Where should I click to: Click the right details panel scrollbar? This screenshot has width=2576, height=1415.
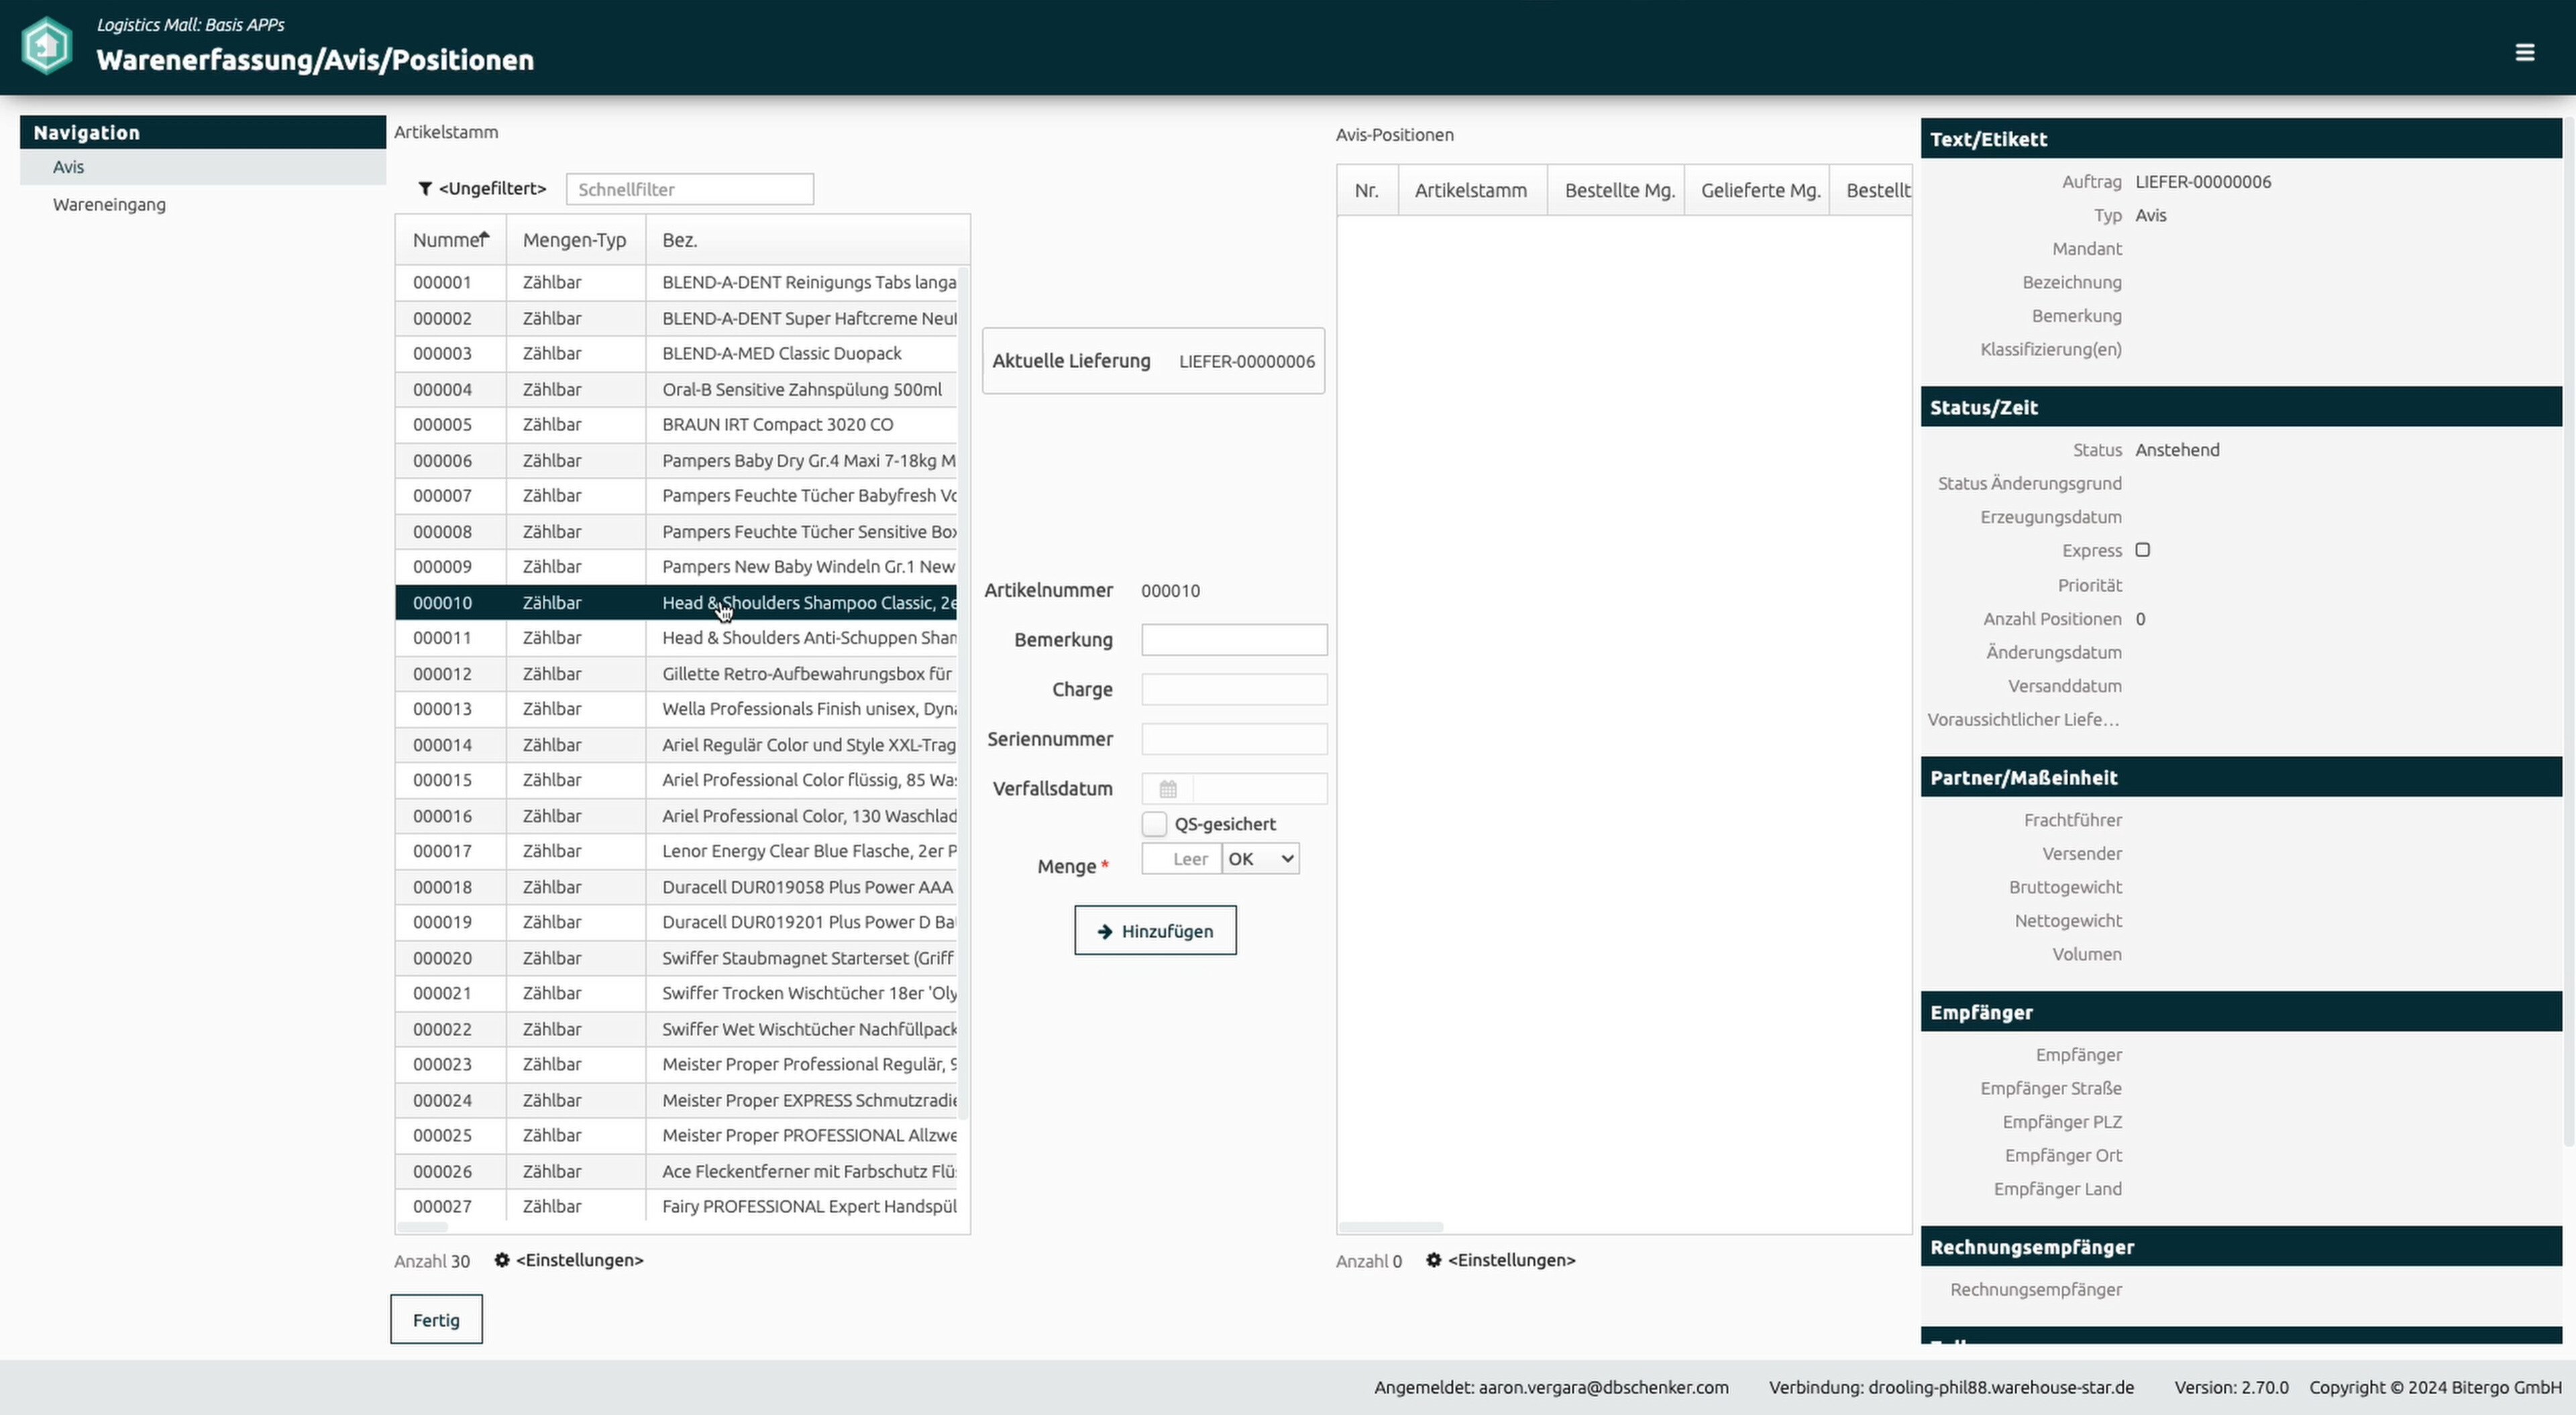[x=2569, y=632]
